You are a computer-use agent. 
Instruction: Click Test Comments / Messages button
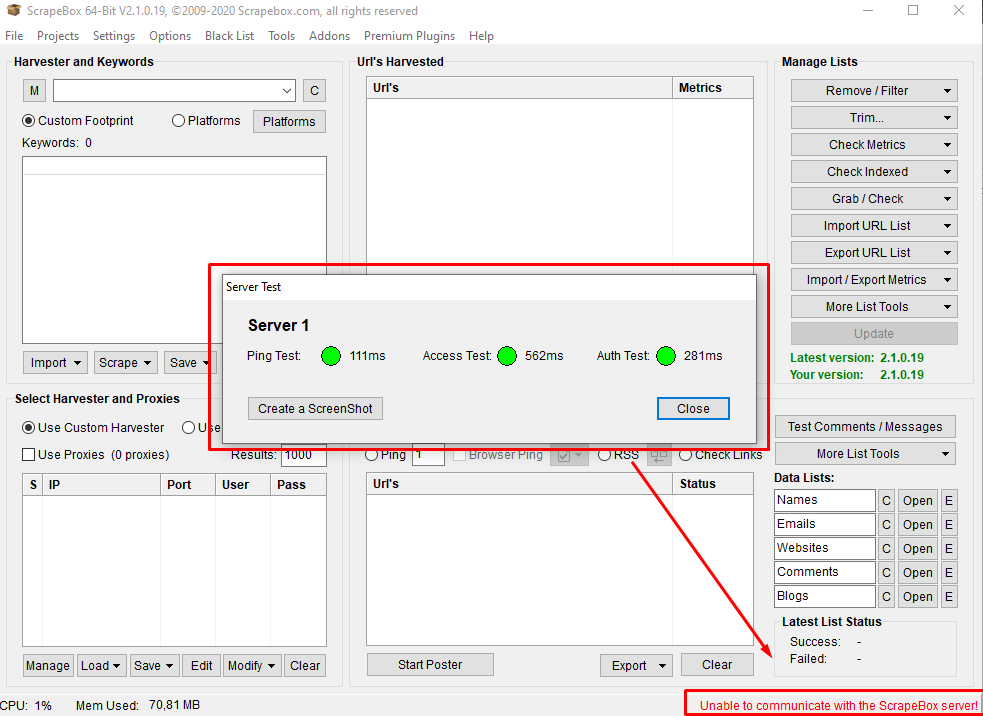click(x=865, y=427)
